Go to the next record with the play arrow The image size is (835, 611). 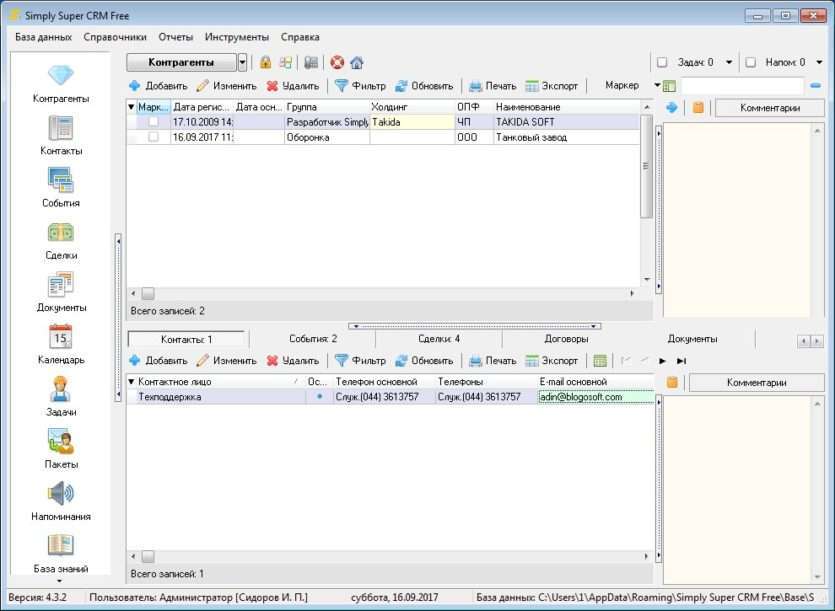click(662, 361)
